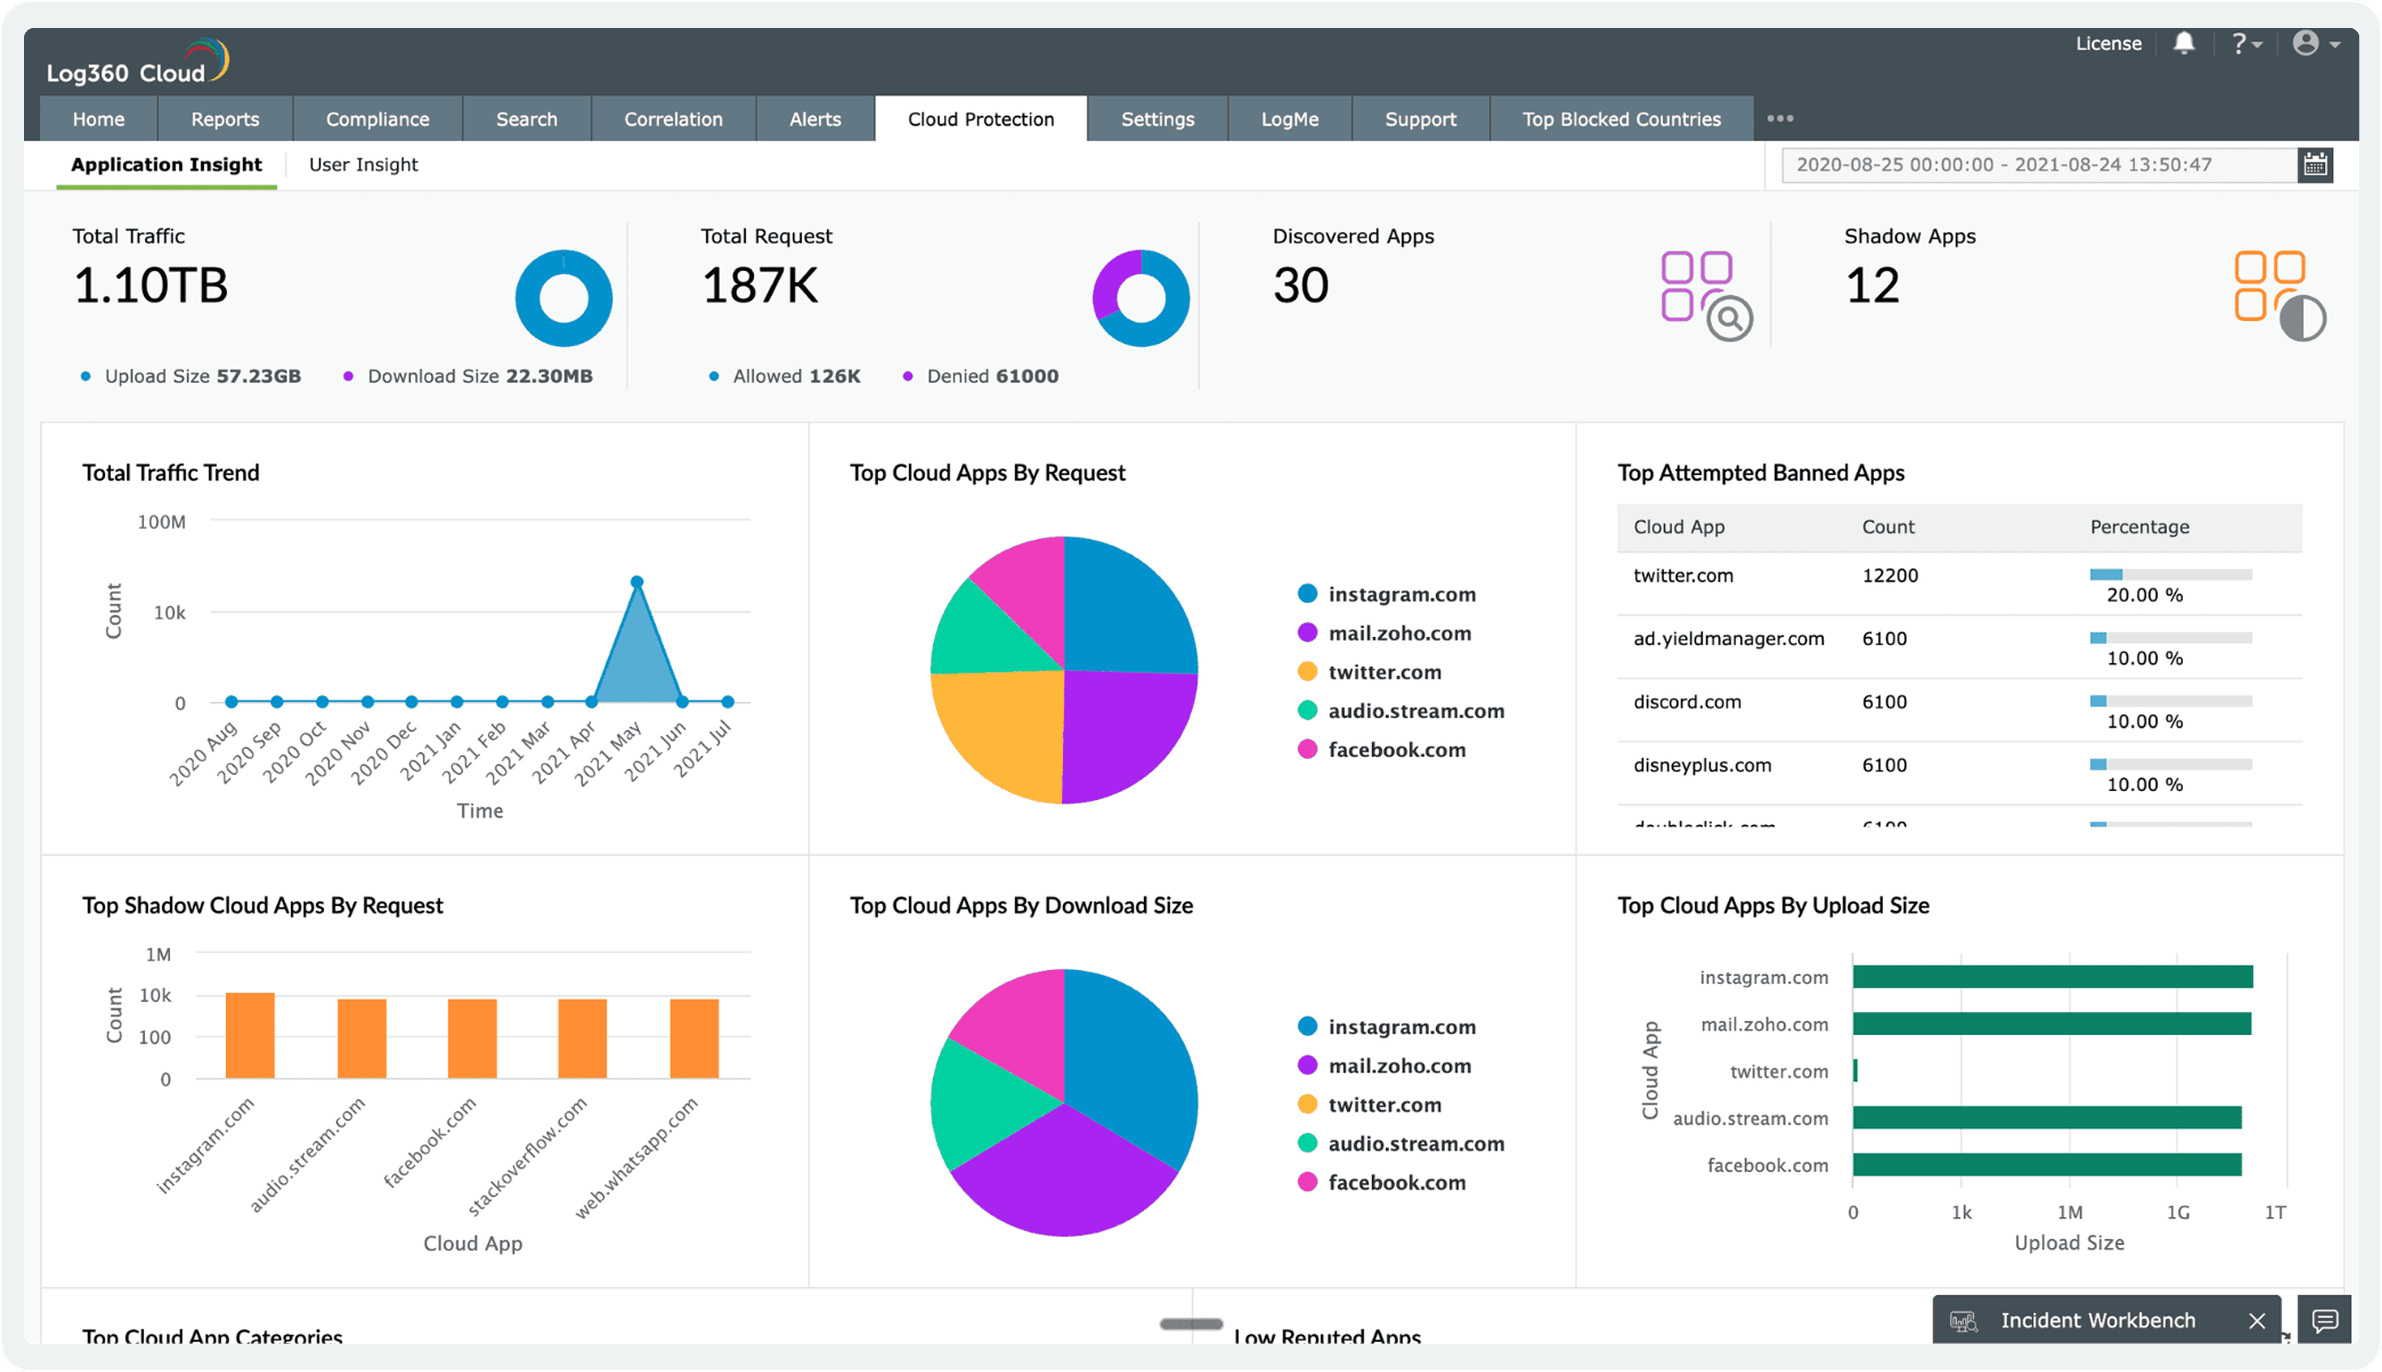Click the Shadow Apps icon
The width and height of the screenshot is (2382, 1372).
click(x=2270, y=290)
